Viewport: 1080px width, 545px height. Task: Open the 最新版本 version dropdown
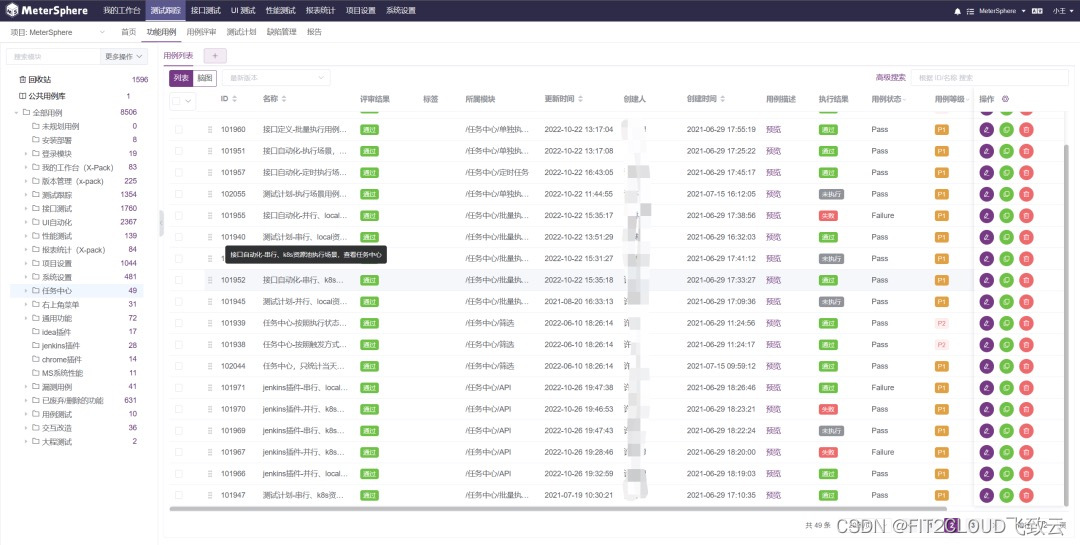pos(276,78)
